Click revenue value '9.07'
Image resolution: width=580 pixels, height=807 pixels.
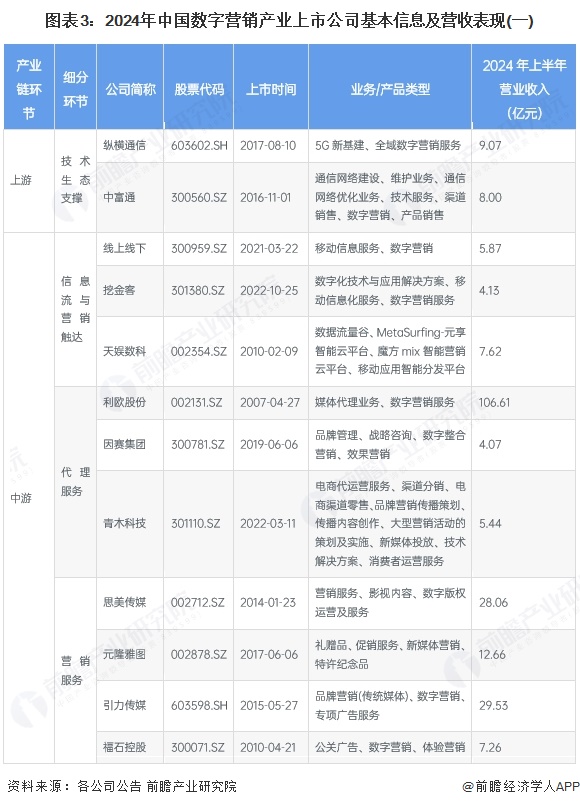[x=490, y=146]
